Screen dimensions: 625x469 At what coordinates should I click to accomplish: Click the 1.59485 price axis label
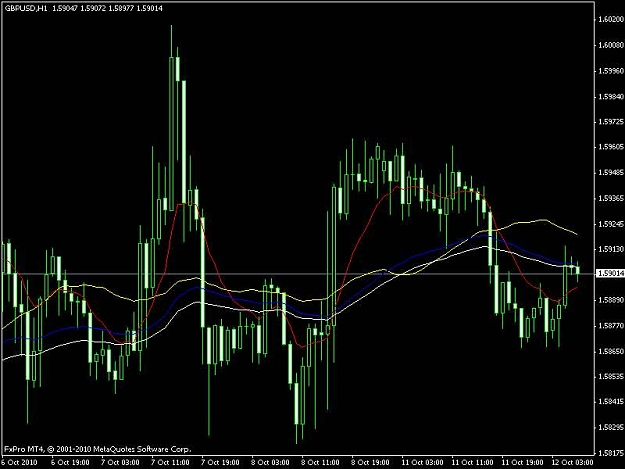pos(610,173)
